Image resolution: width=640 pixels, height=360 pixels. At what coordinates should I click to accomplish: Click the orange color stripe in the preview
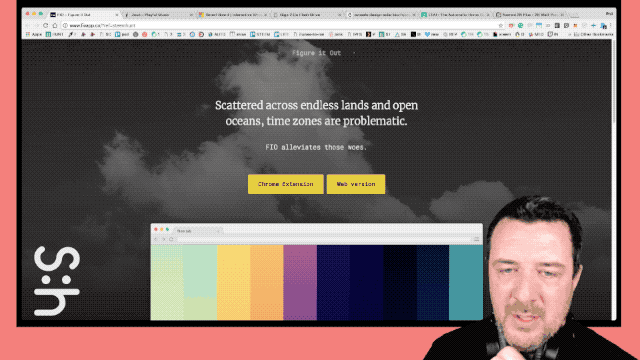click(x=267, y=282)
